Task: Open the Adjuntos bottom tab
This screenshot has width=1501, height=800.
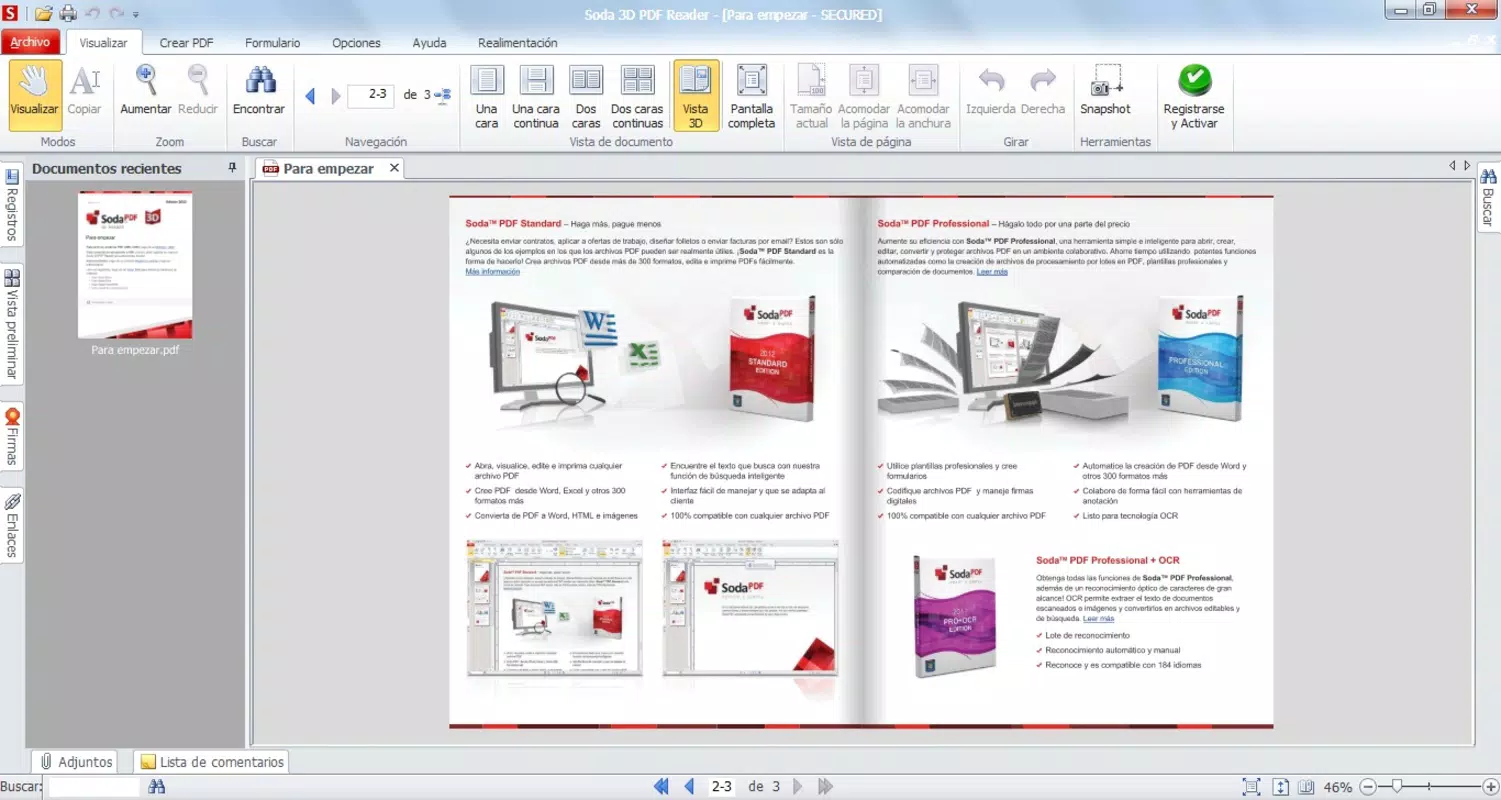Action: pyautogui.click(x=75, y=762)
